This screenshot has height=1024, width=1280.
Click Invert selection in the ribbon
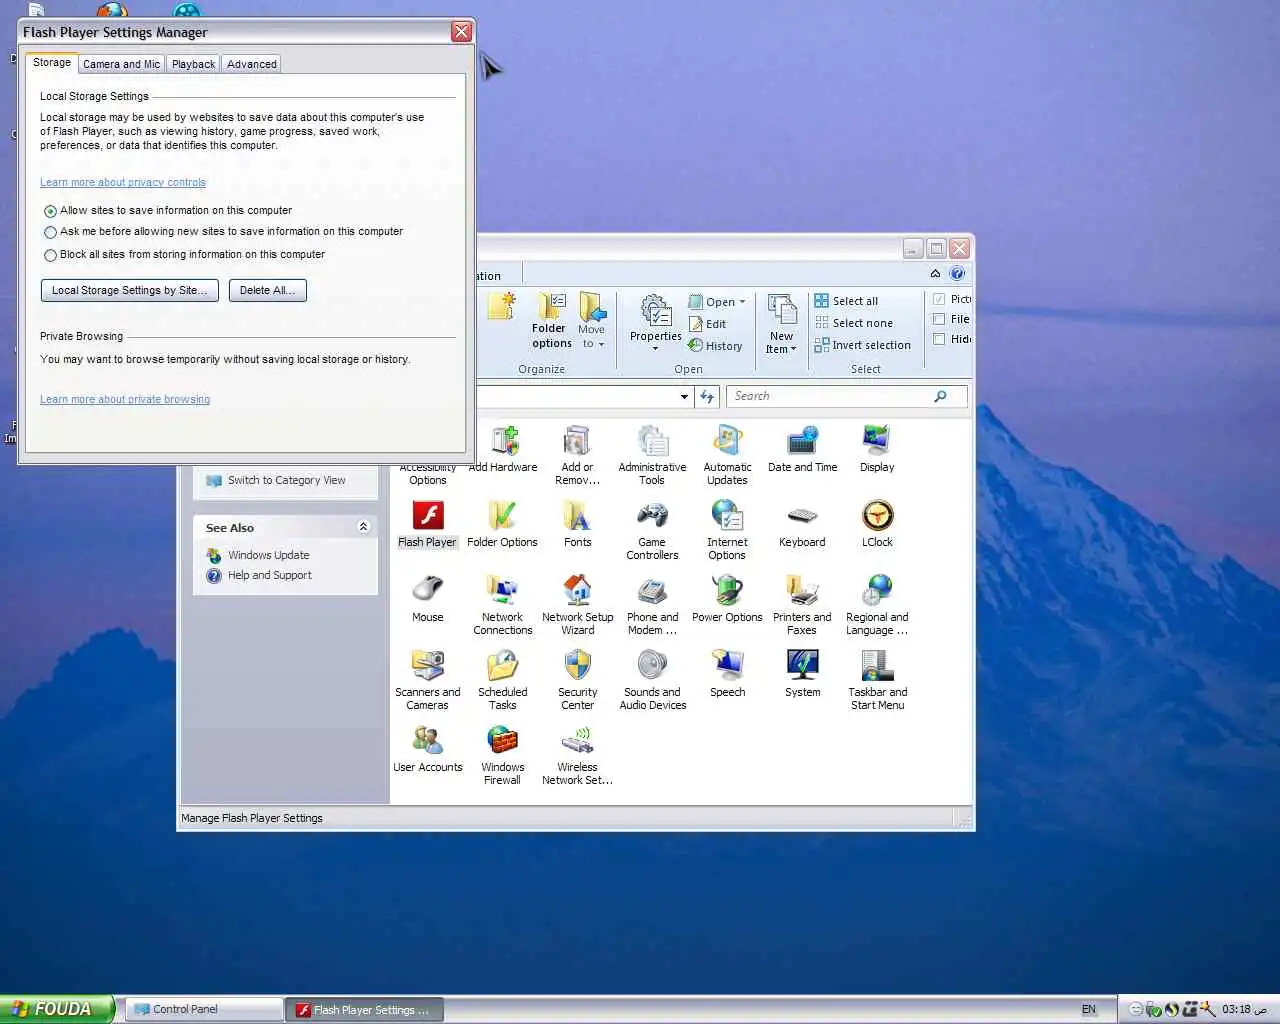tap(862, 345)
